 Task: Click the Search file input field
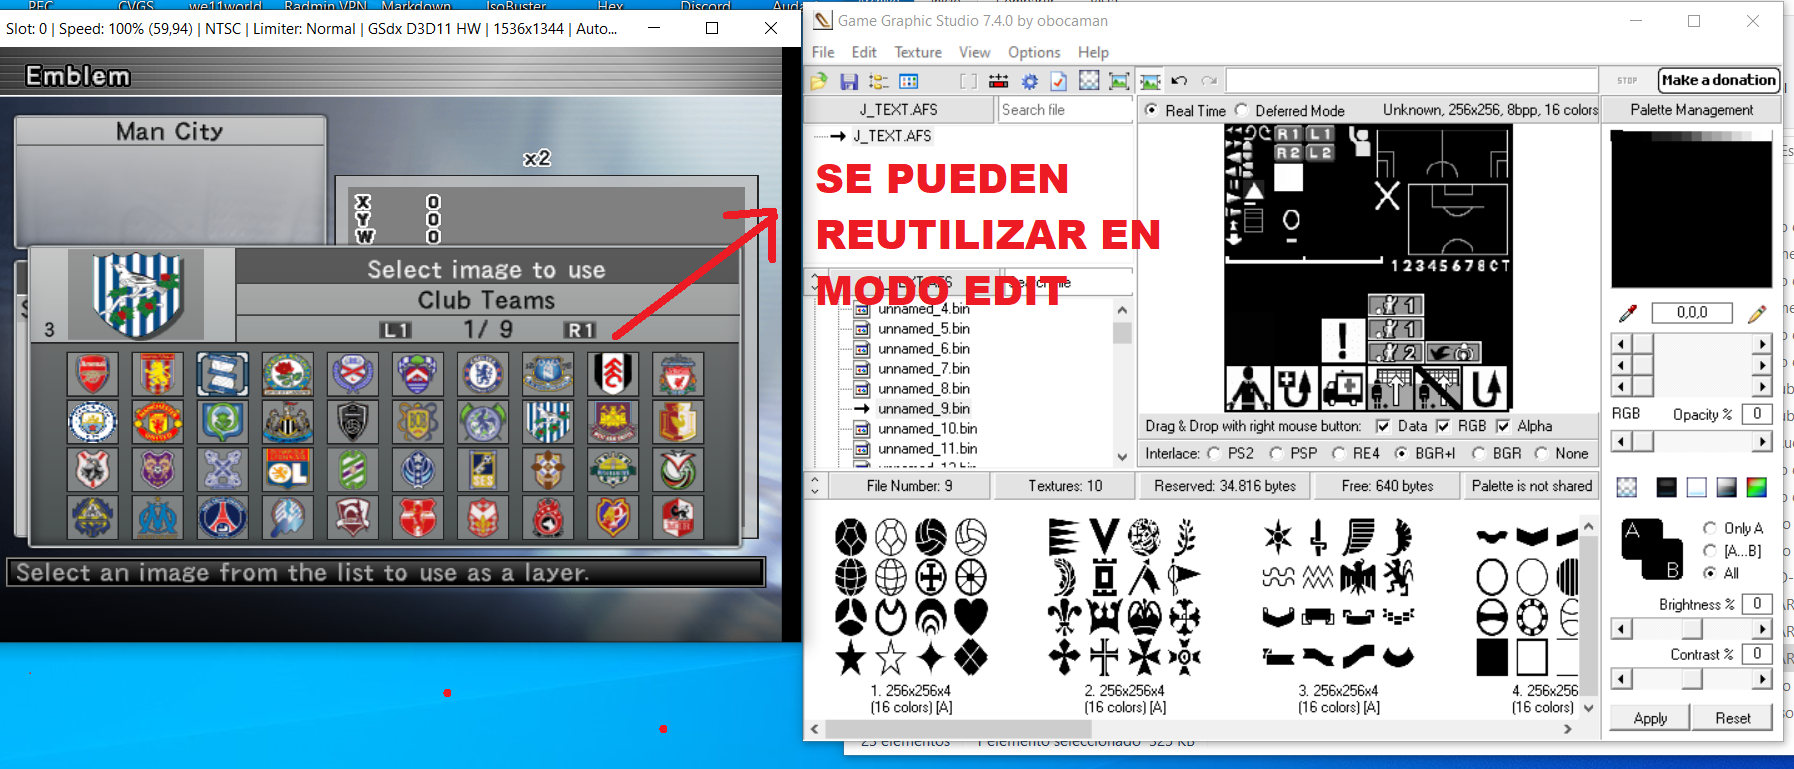[1065, 110]
